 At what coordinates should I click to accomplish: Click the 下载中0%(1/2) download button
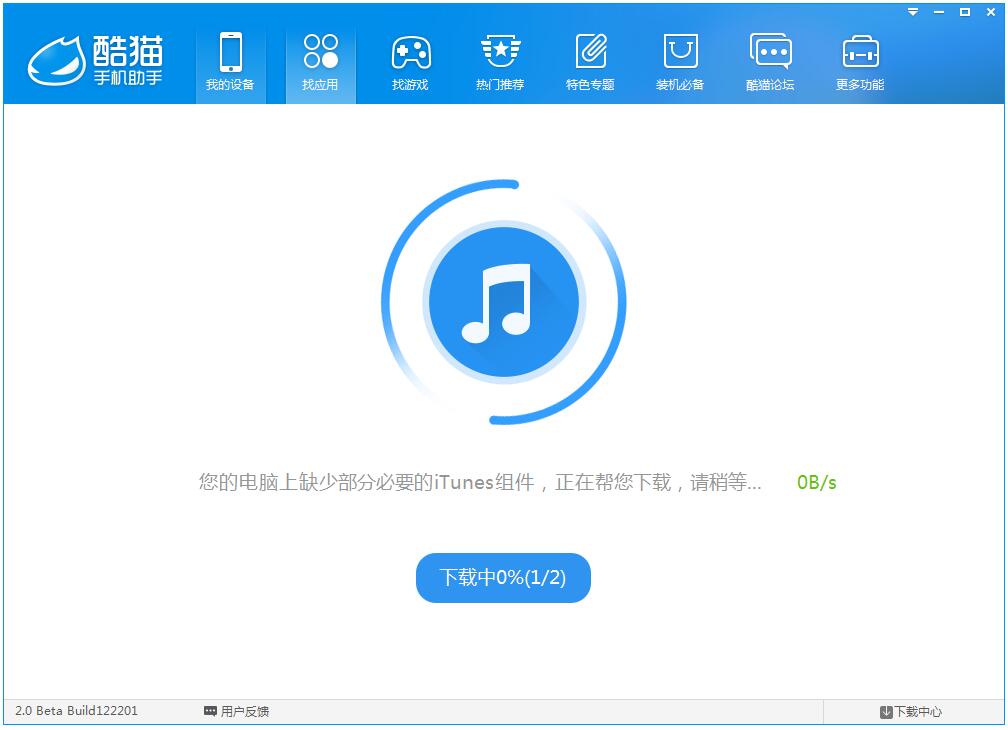503,578
